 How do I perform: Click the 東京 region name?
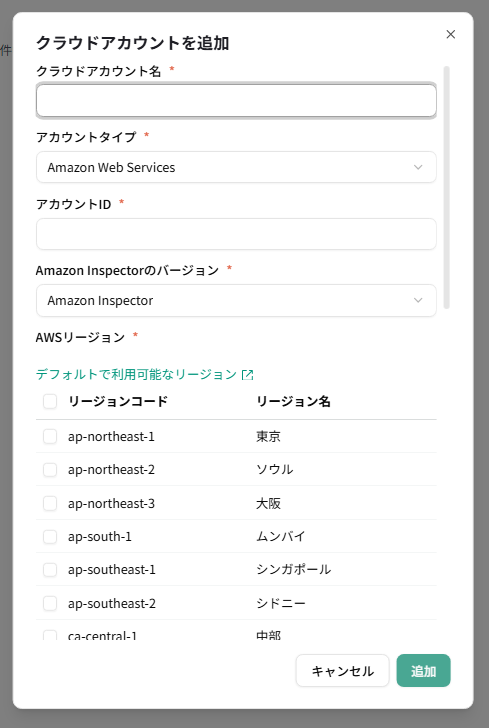pos(268,436)
